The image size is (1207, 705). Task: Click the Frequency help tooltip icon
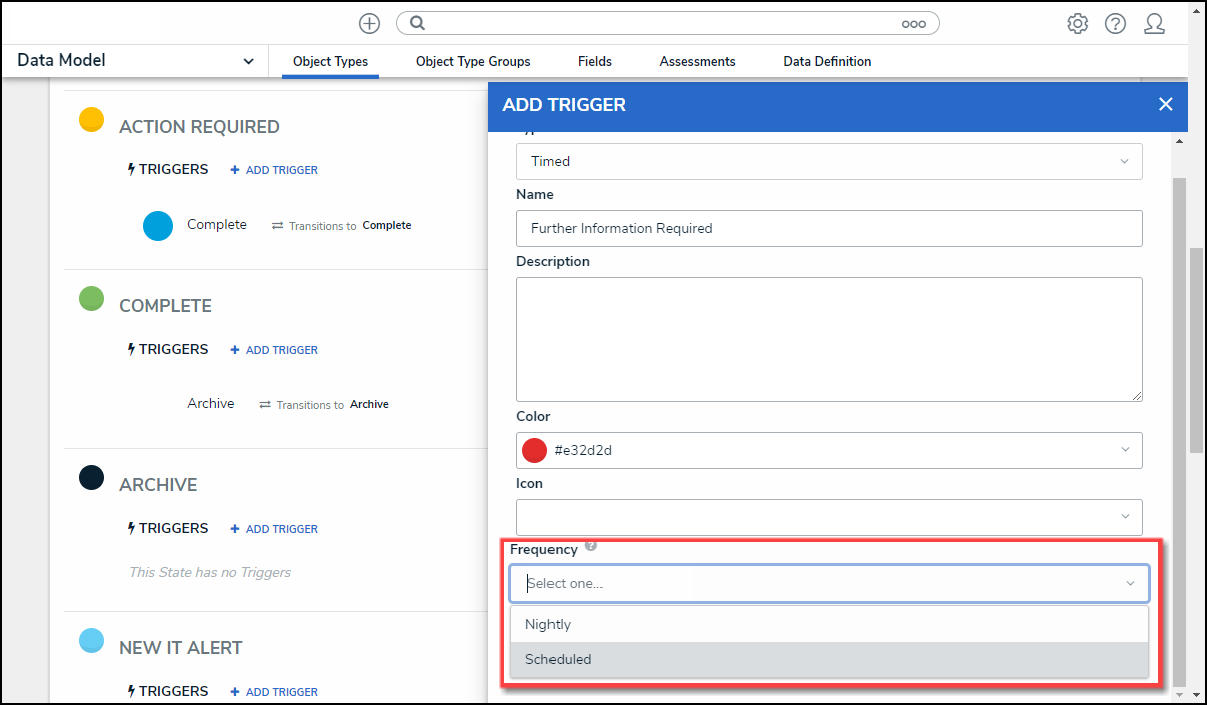click(591, 546)
